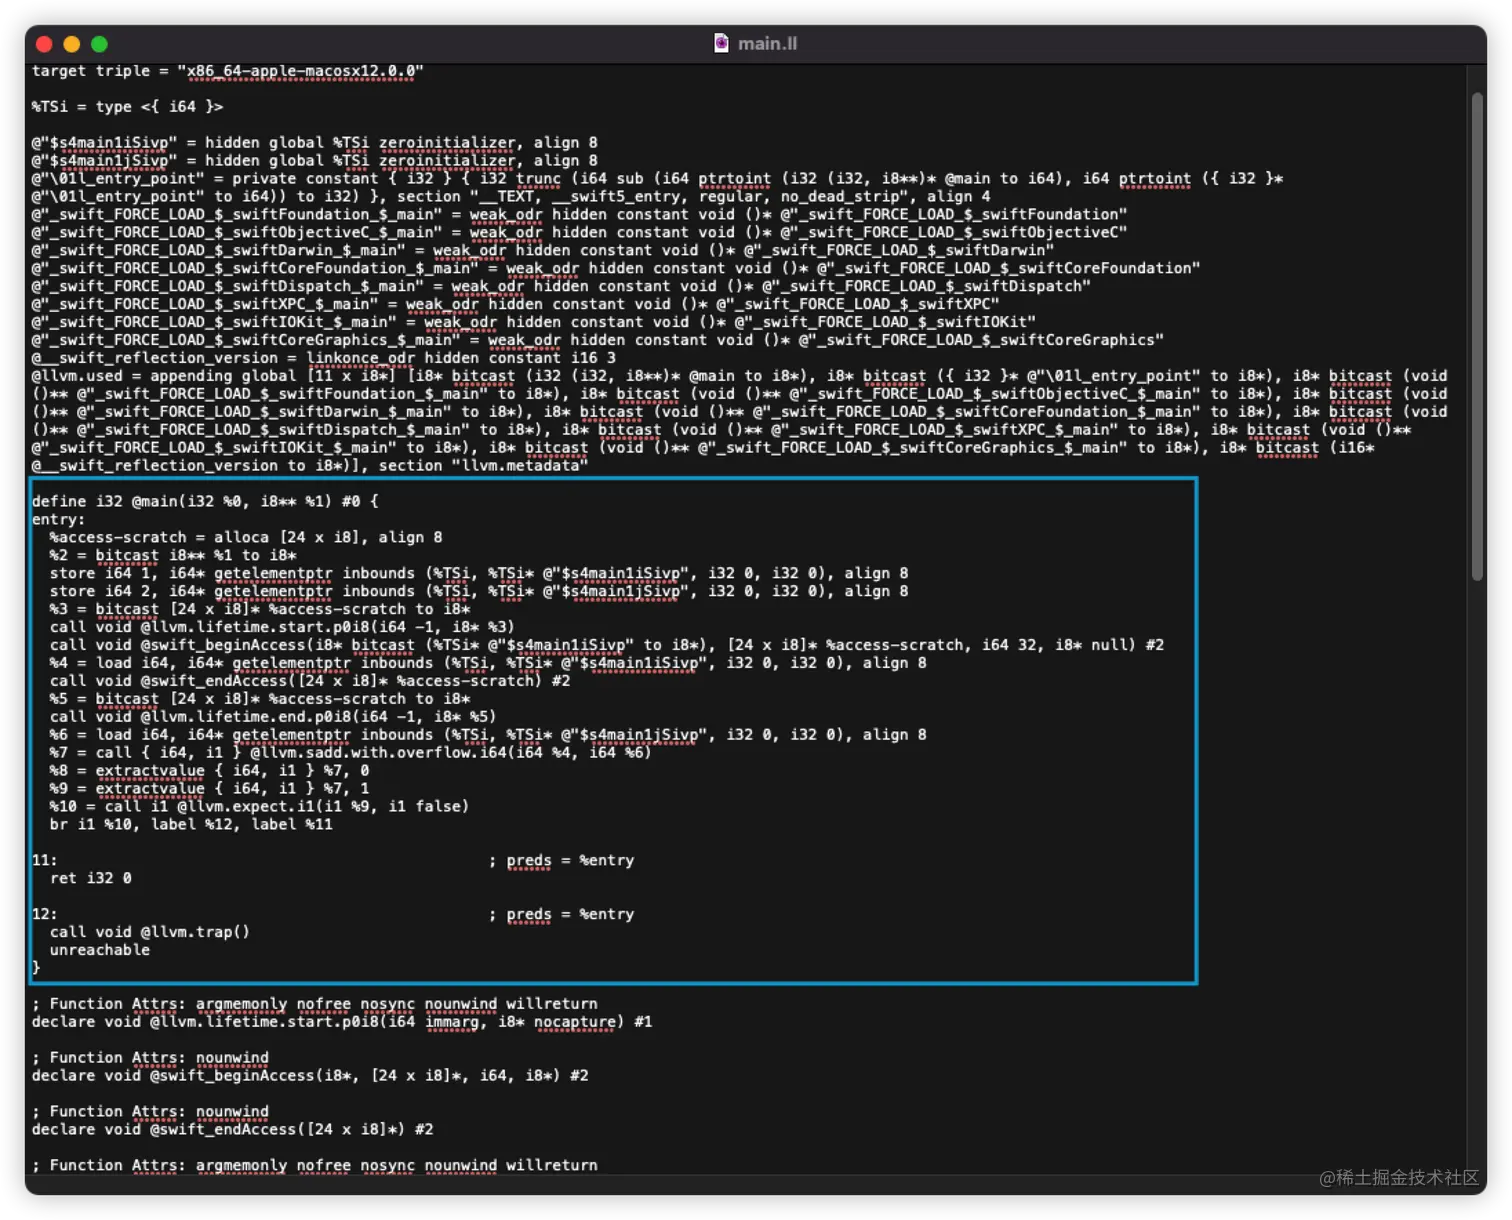Click the swiftDispatch_$_main weak_odr line
Image resolution: width=1512 pixels, height=1220 pixels.
pyautogui.click(x=561, y=287)
